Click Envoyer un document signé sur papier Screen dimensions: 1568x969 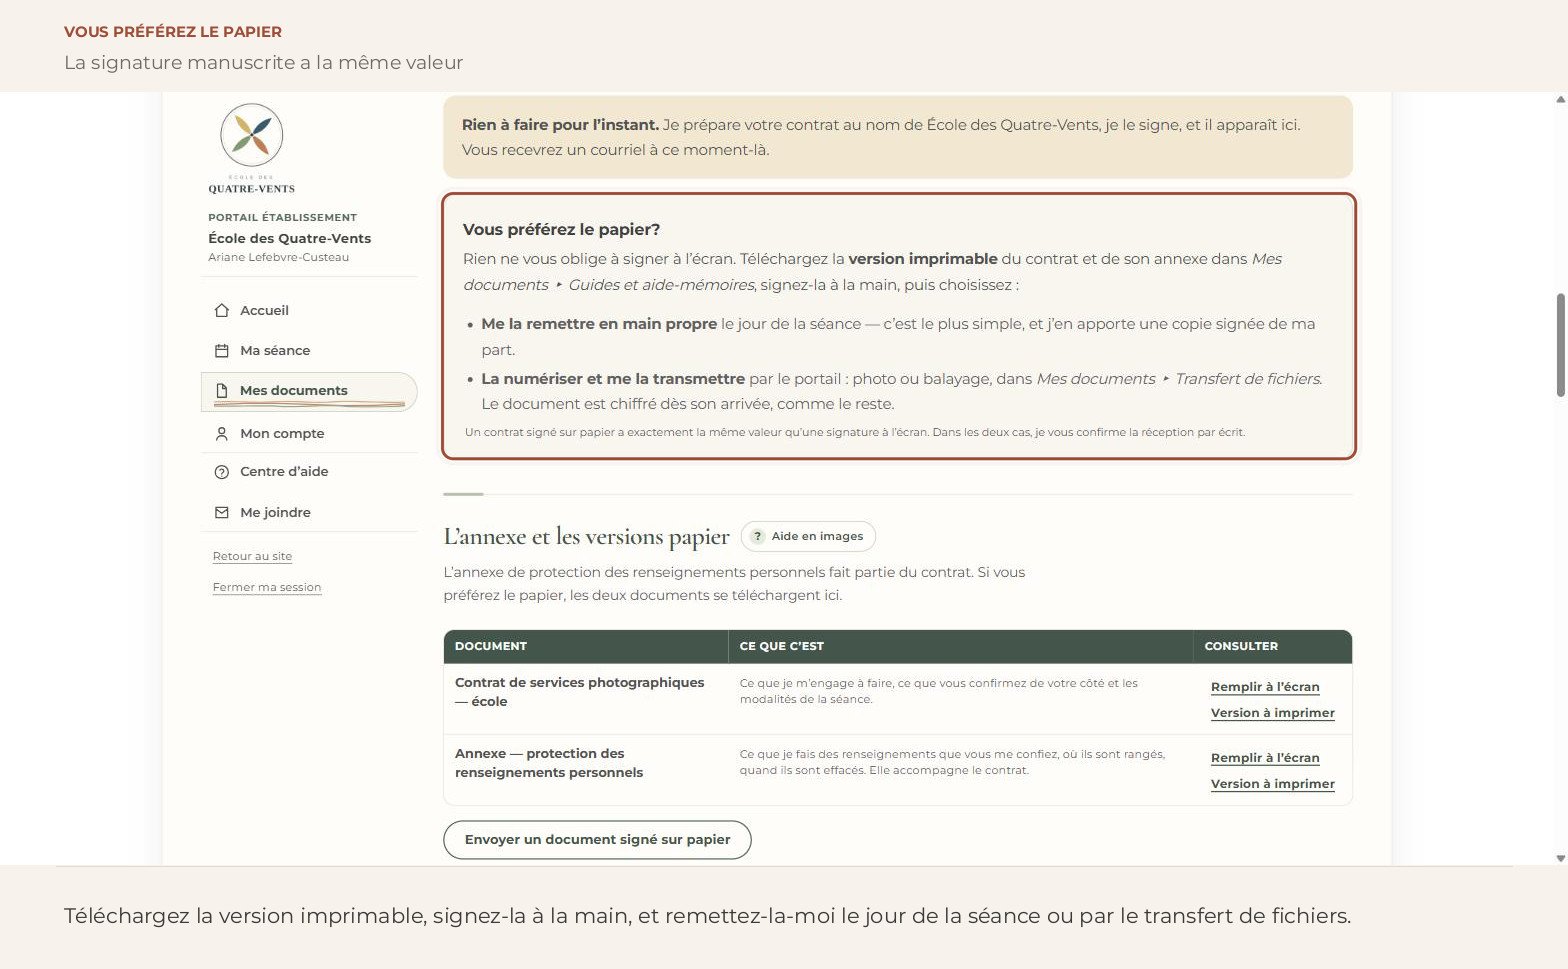597,840
